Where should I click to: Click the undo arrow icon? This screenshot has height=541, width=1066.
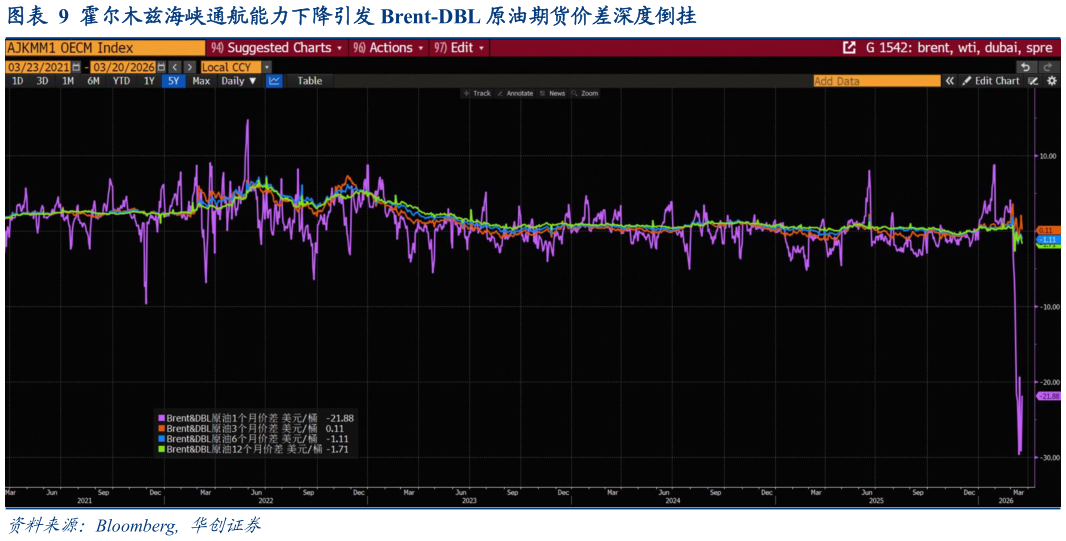pos(1027,67)
